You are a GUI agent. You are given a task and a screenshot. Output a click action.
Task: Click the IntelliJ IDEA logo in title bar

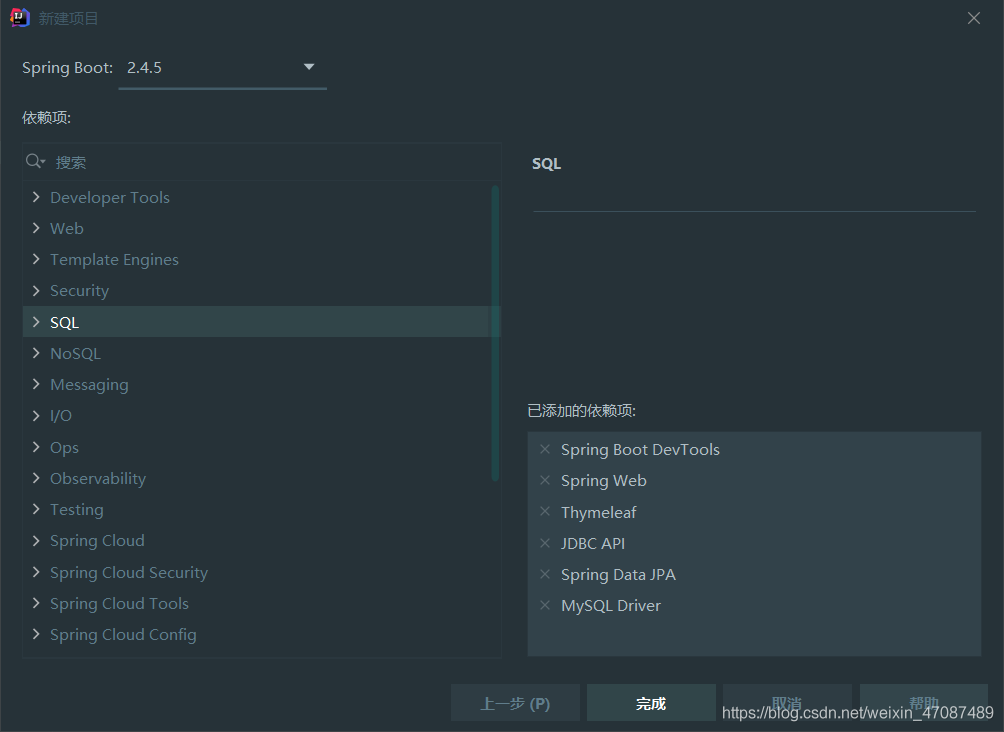tap(19, 17)
